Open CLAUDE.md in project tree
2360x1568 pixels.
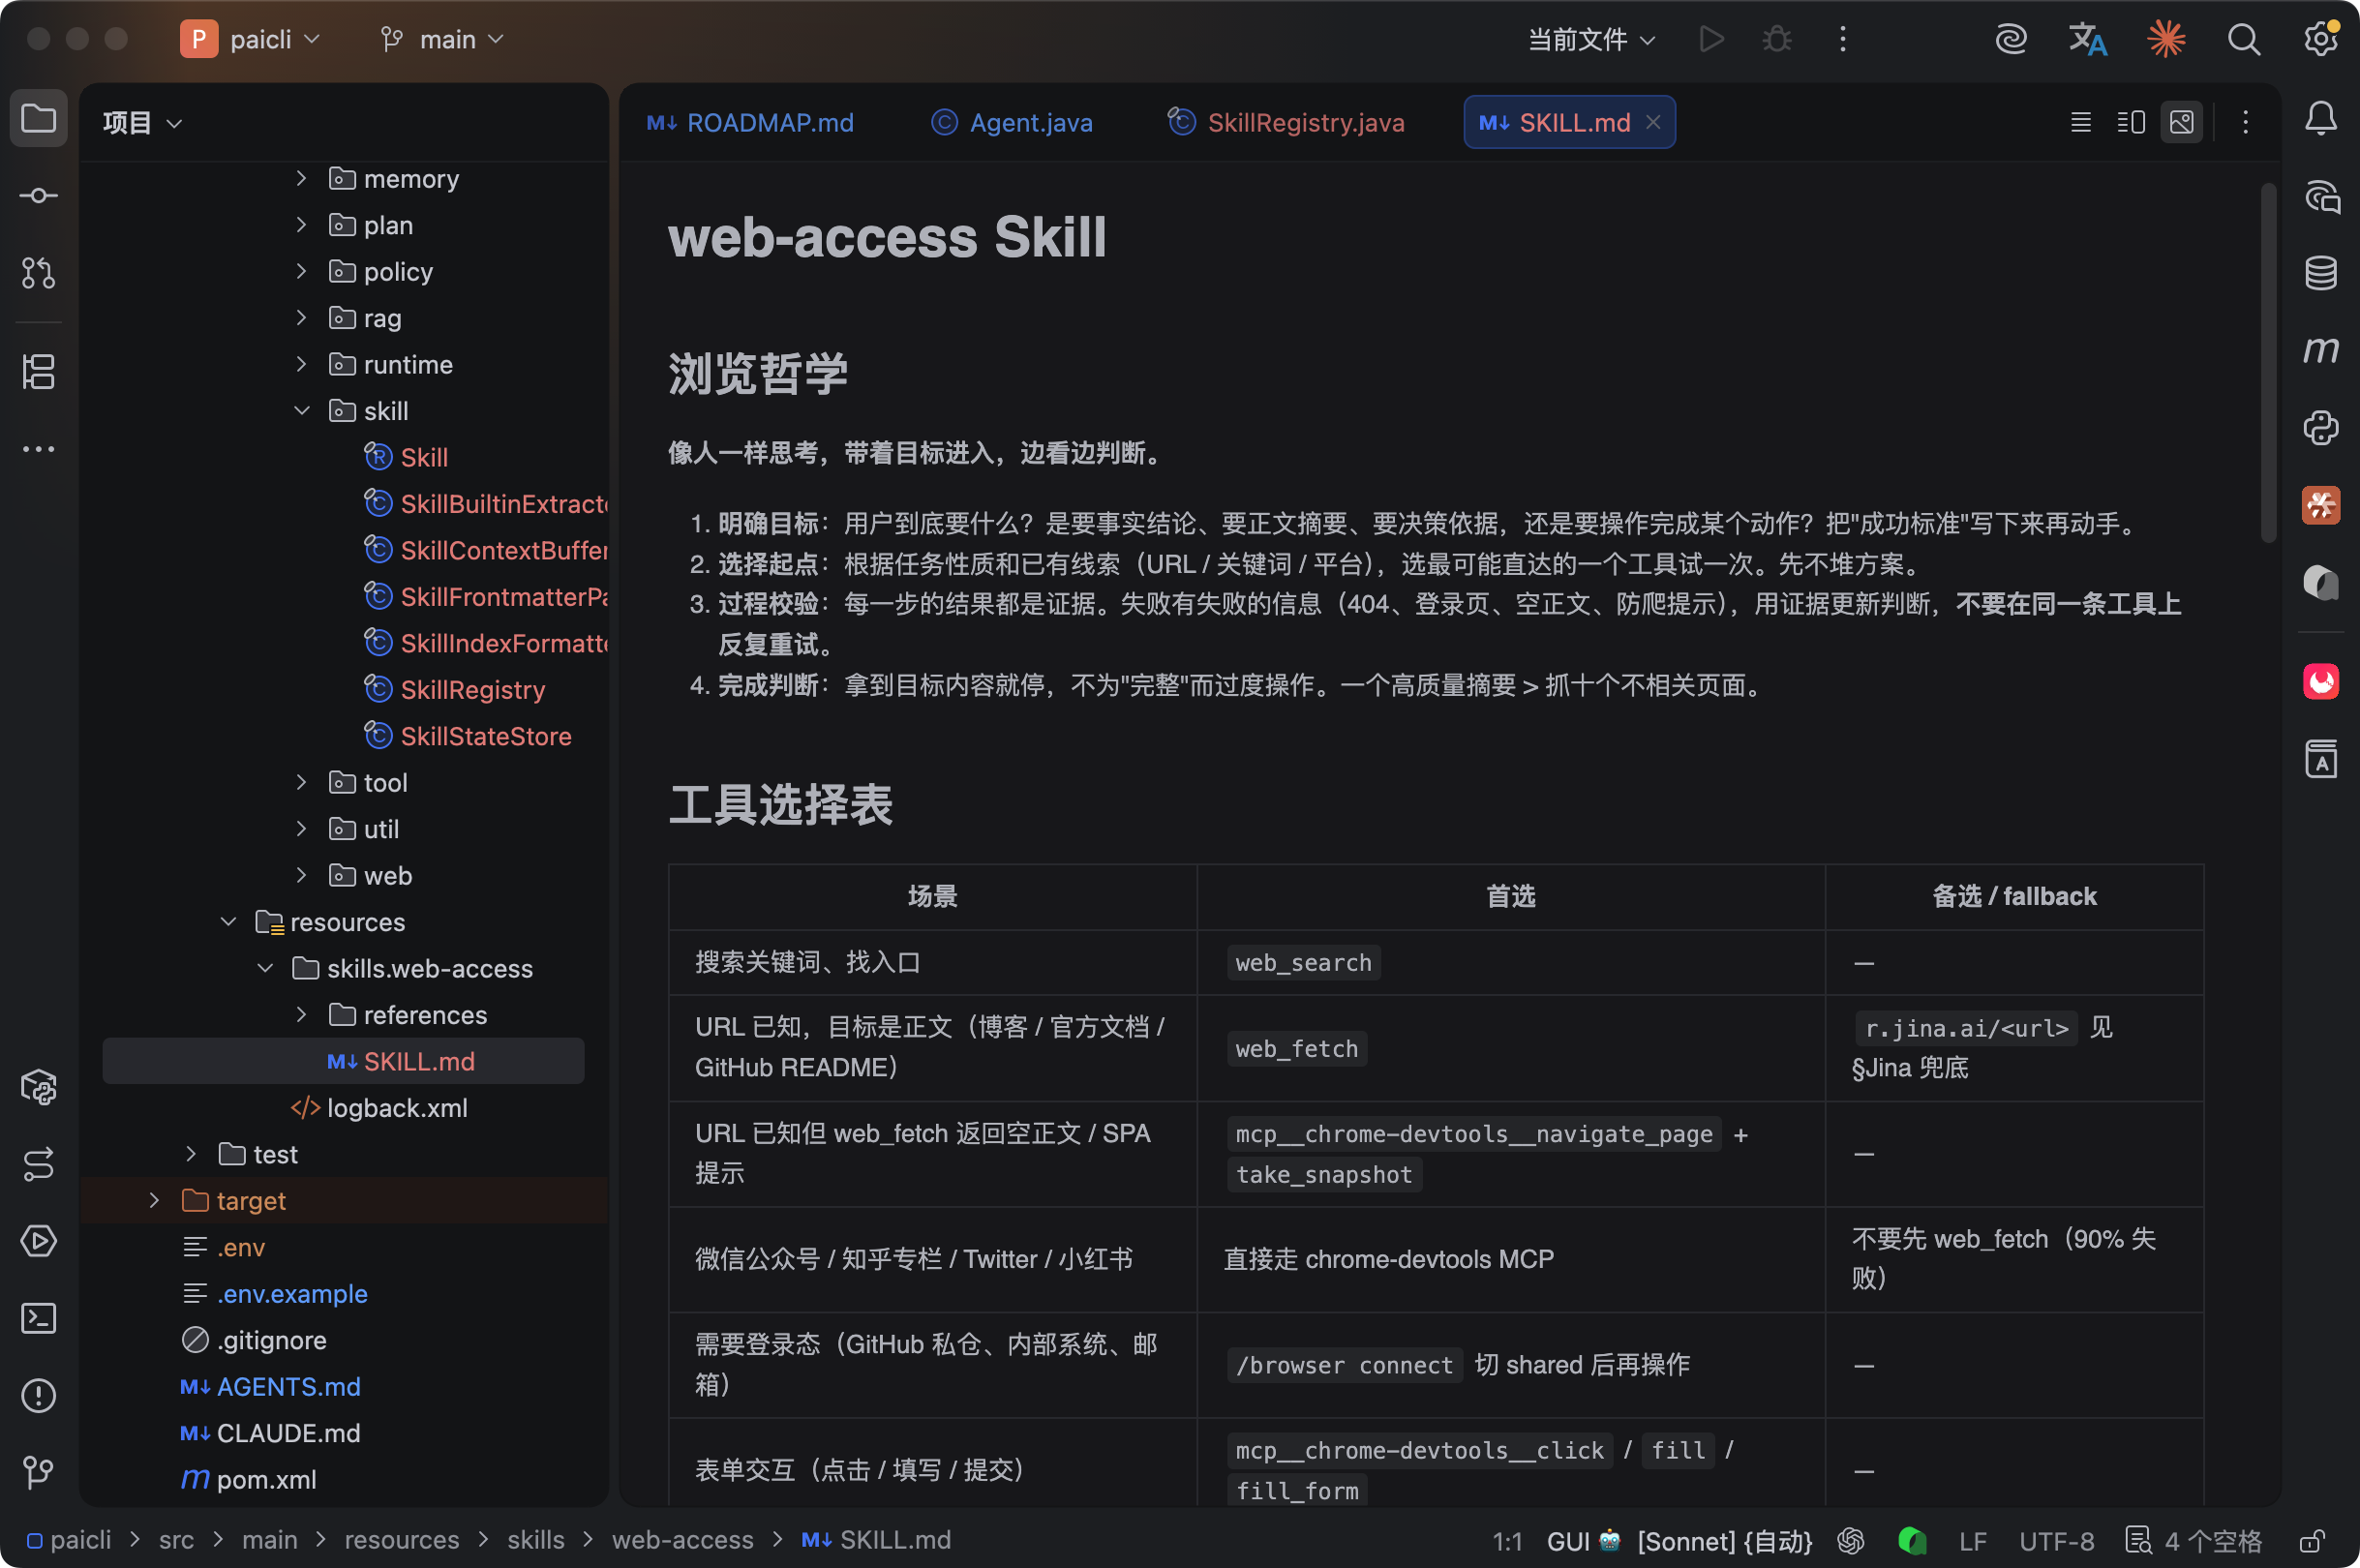[x=270, y=1433]
